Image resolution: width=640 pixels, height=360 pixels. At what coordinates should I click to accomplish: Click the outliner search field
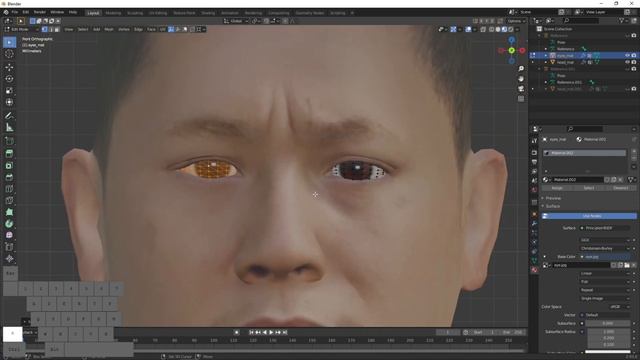point(581,20)
